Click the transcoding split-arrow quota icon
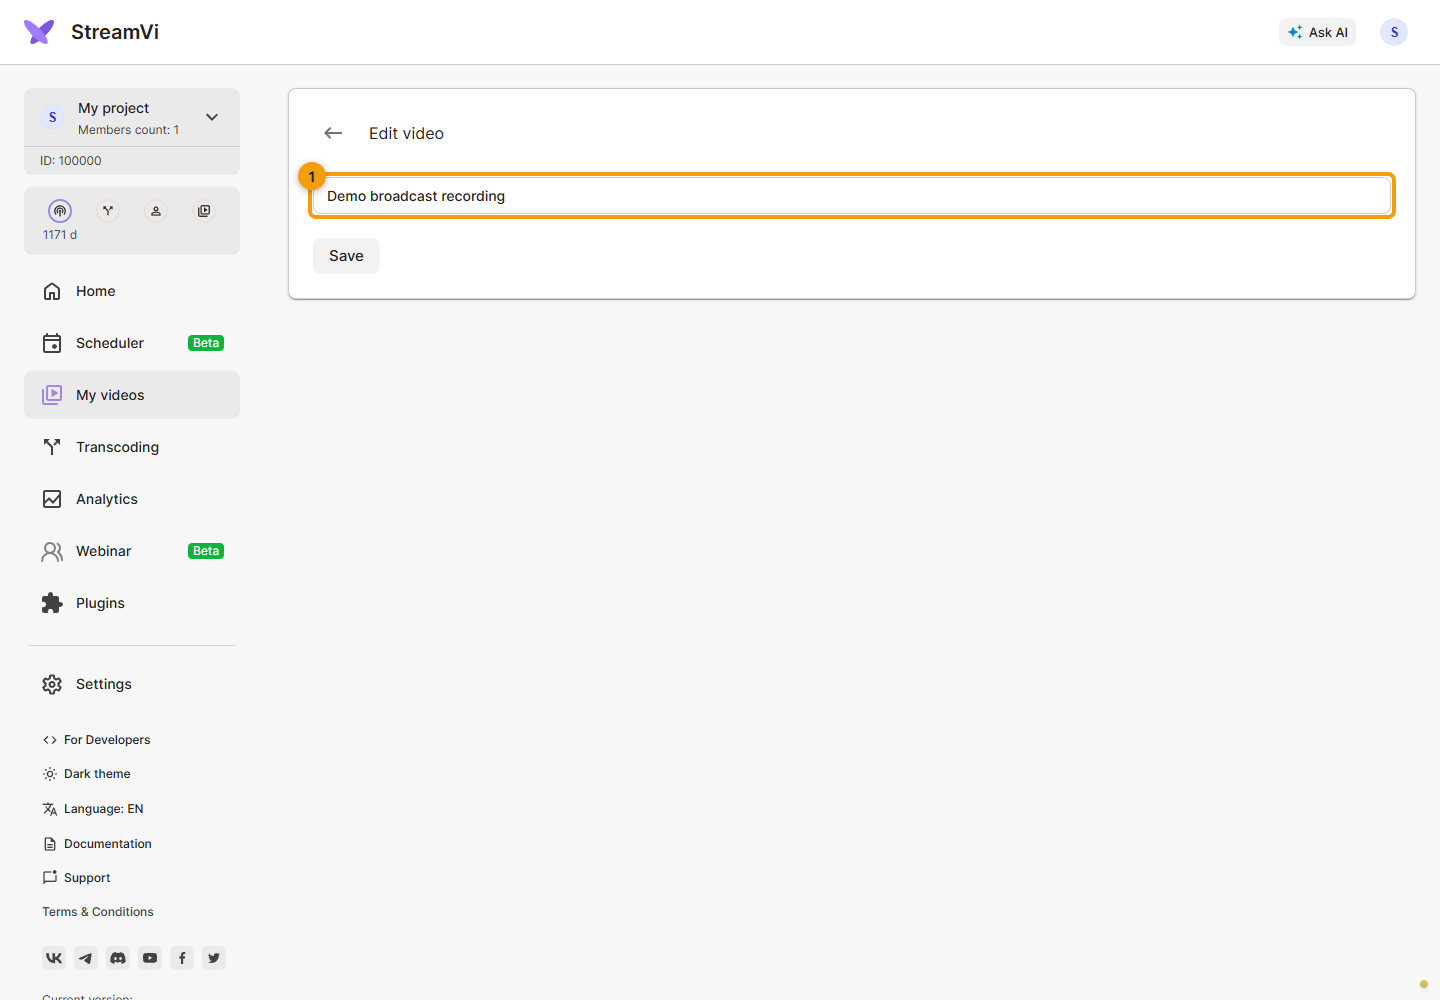This screenshot has height=1000, width=1440. (x=108, y=211)
